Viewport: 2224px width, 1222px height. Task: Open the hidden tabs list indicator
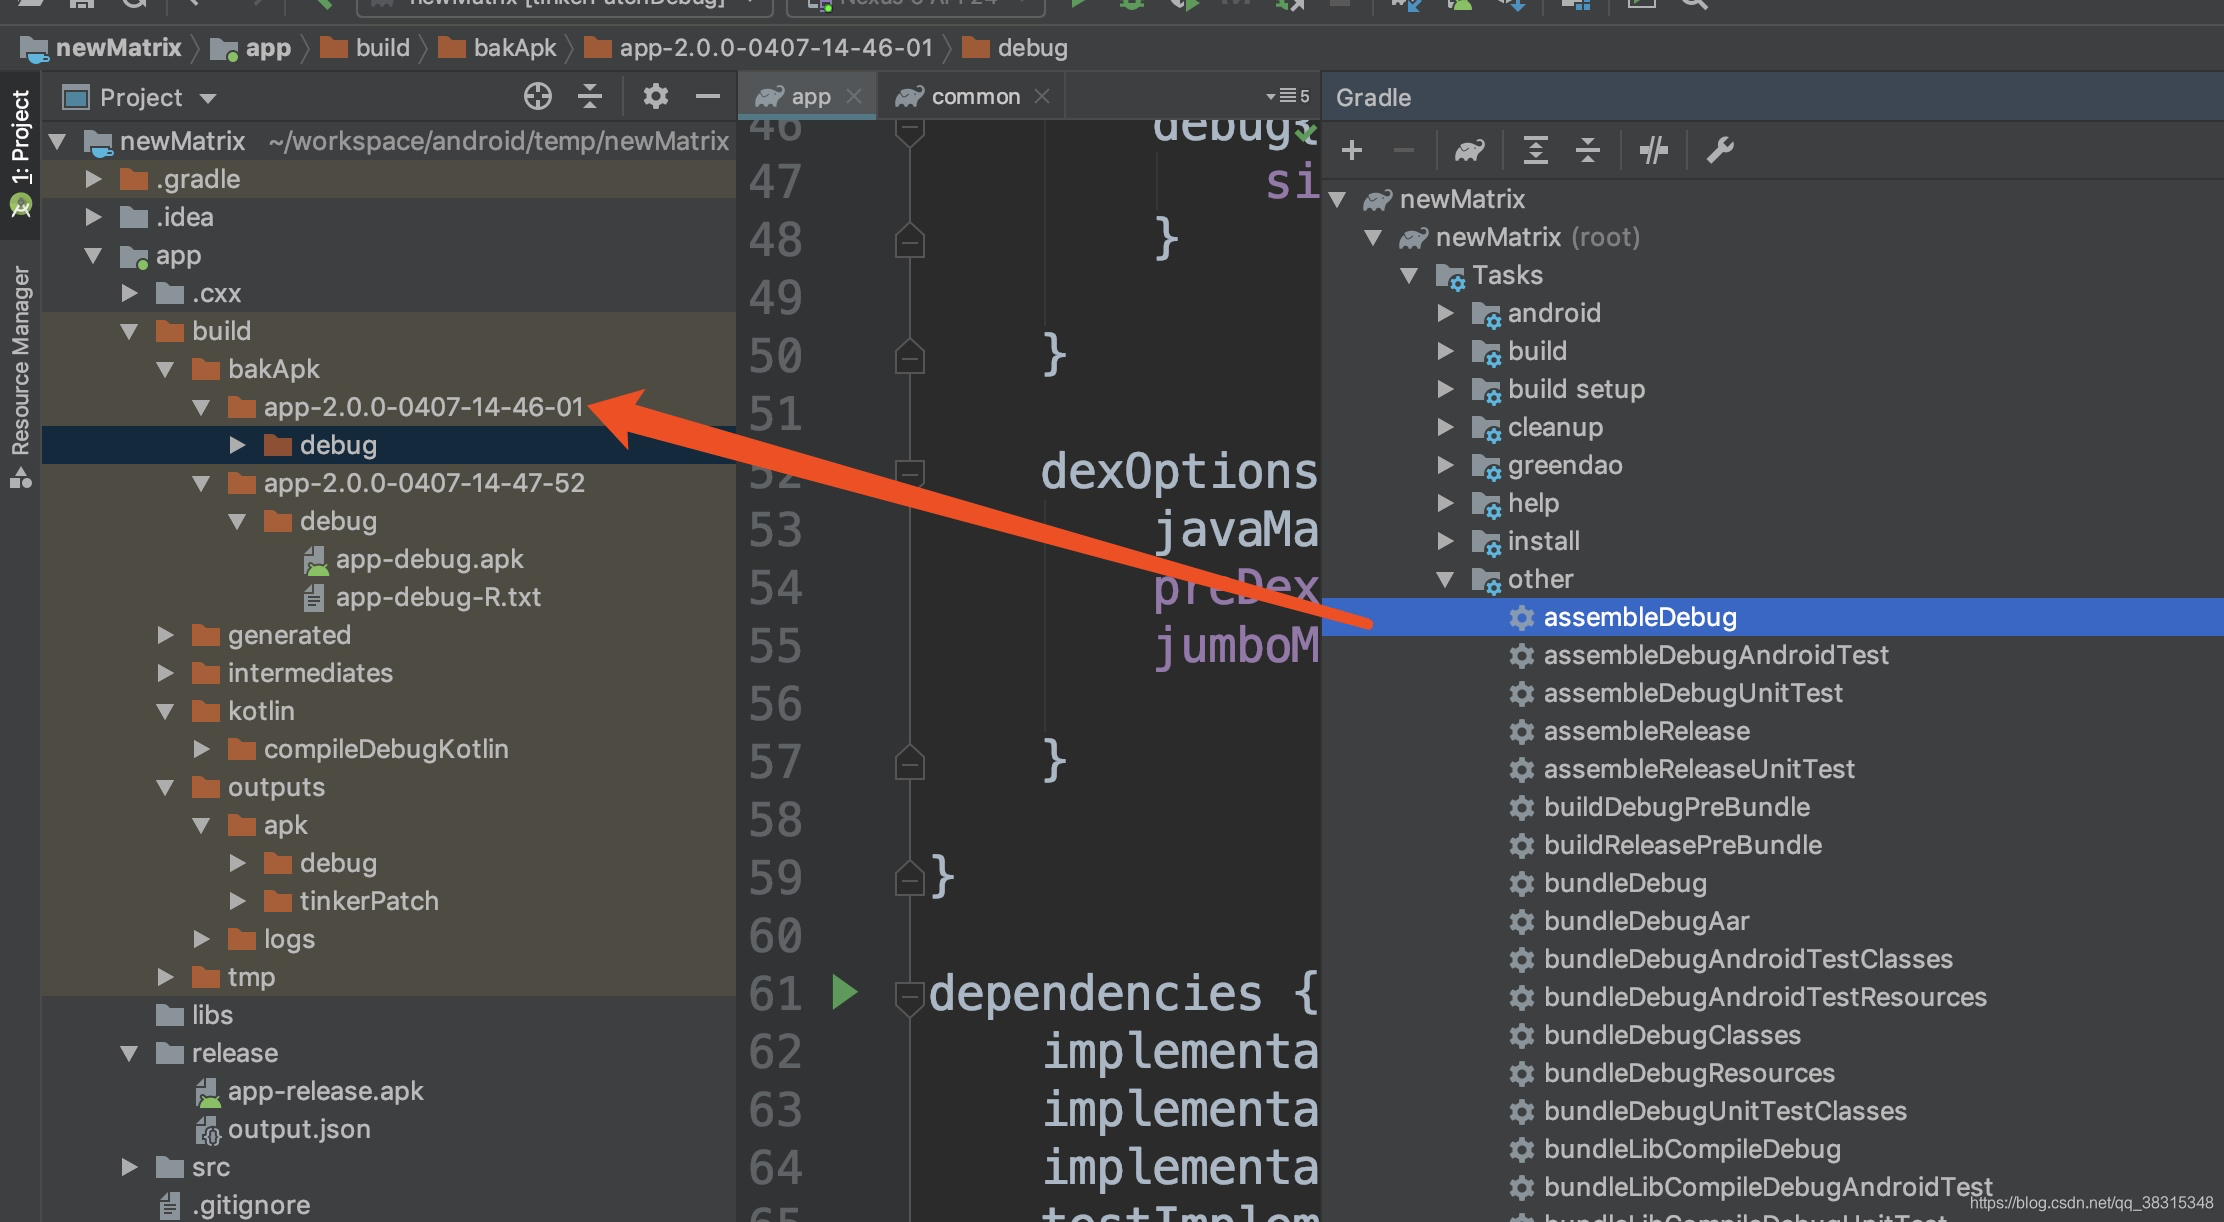[1287, 96]
